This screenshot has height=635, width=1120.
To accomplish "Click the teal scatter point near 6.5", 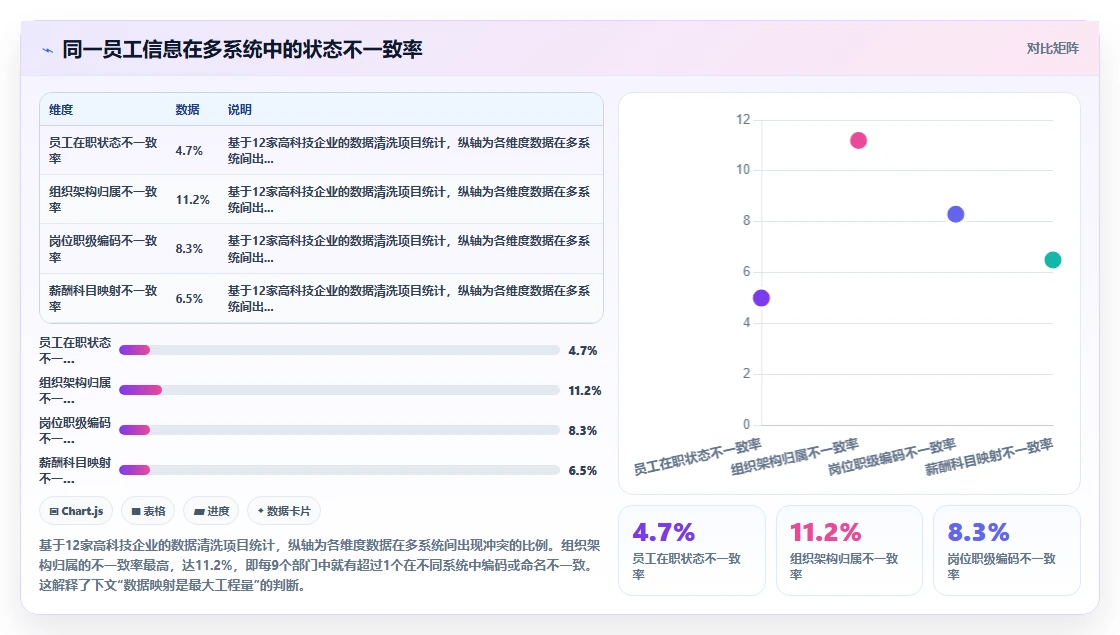I will (1053, 260).
